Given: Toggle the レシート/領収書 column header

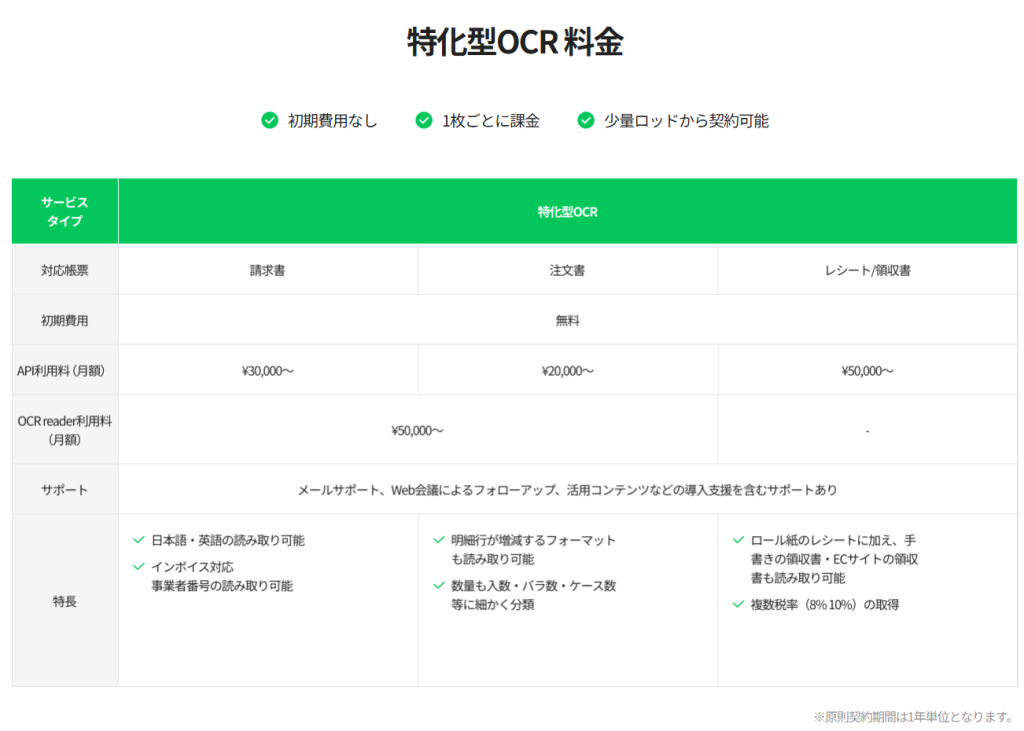Looking at the screenshot, I should click(x=866, y=269).
